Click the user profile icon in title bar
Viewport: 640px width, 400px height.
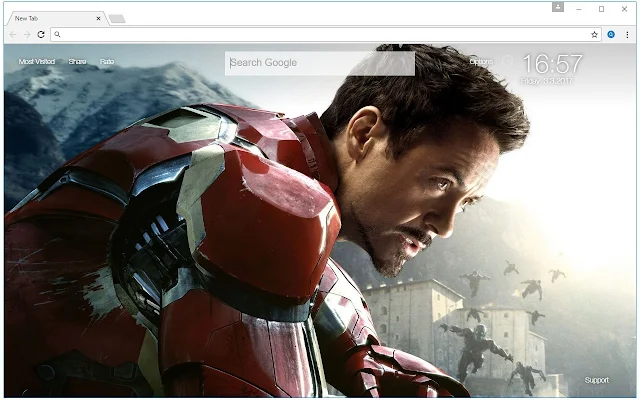558,7
